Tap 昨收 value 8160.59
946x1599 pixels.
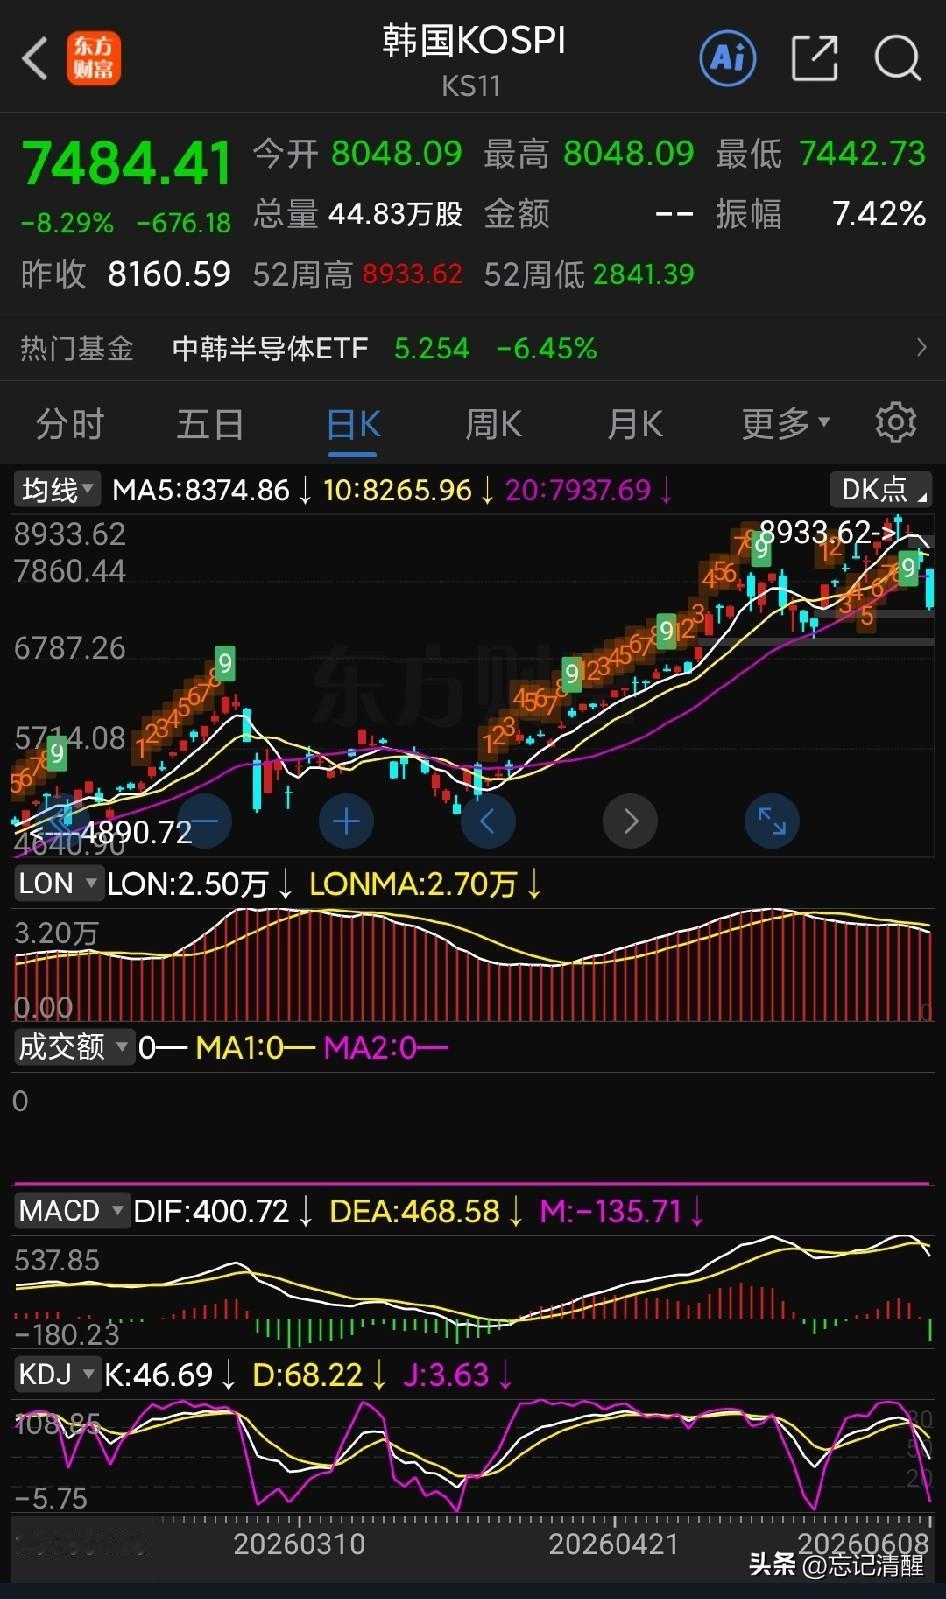coord(169,274)
